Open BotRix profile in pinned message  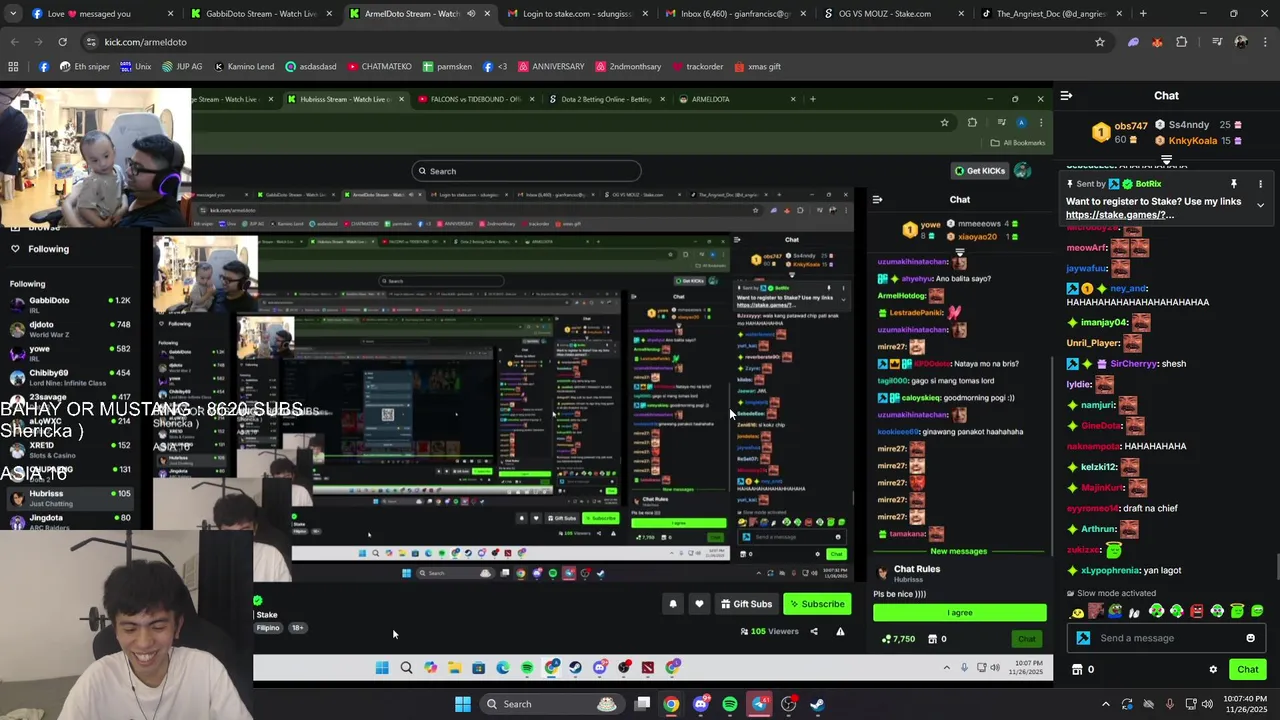point(1148,184)
